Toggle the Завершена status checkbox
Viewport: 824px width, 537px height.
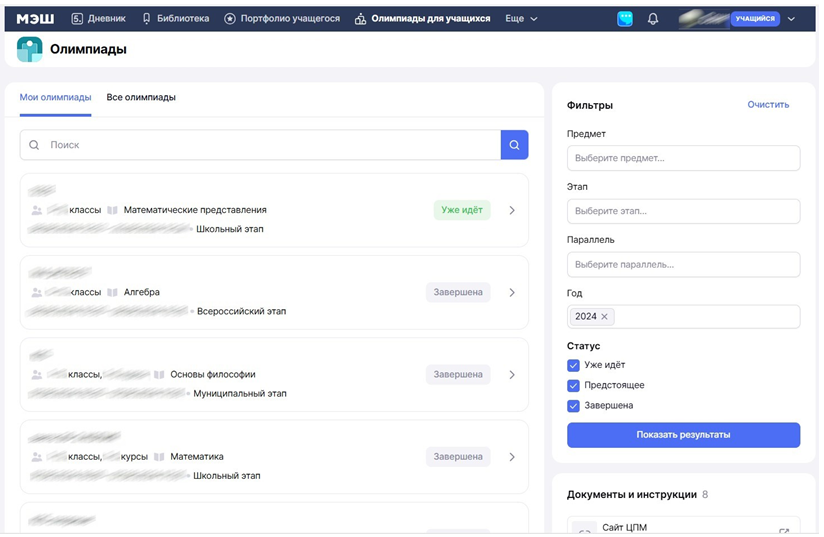pos(573,405)
